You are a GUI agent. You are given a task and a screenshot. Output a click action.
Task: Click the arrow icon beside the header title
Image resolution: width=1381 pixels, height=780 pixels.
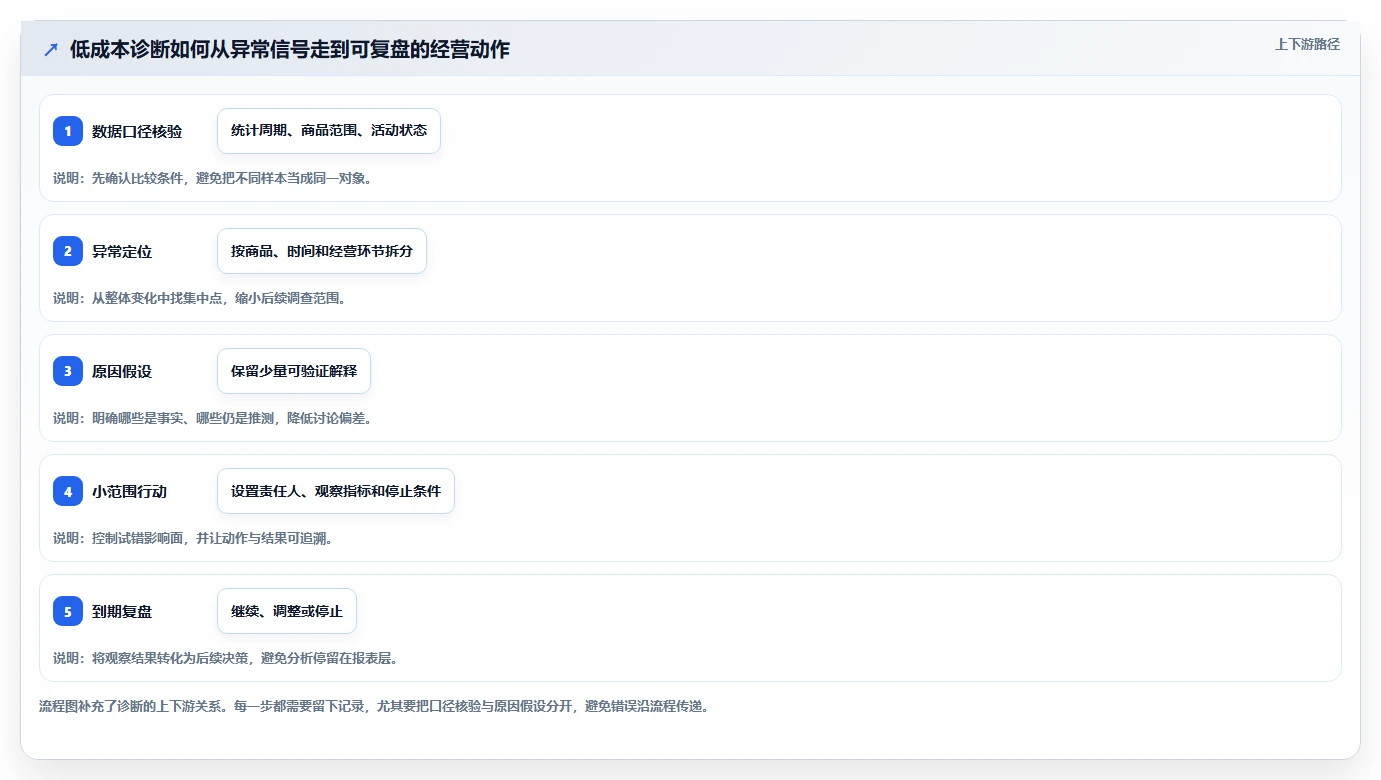[51, 50]
